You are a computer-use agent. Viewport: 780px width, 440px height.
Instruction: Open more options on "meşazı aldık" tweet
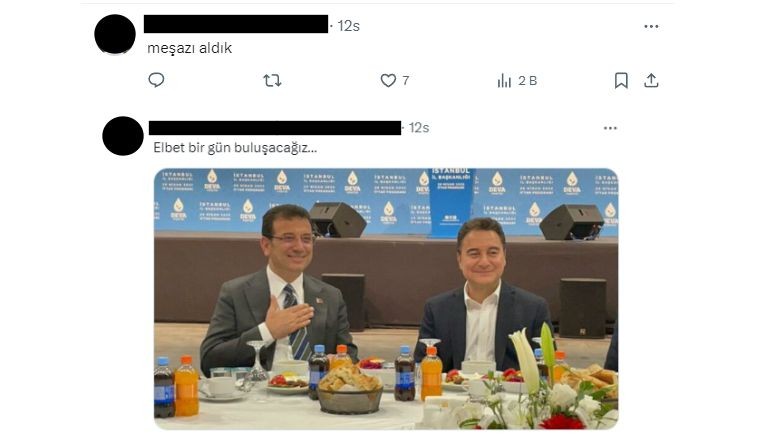(x=651, y=26)
